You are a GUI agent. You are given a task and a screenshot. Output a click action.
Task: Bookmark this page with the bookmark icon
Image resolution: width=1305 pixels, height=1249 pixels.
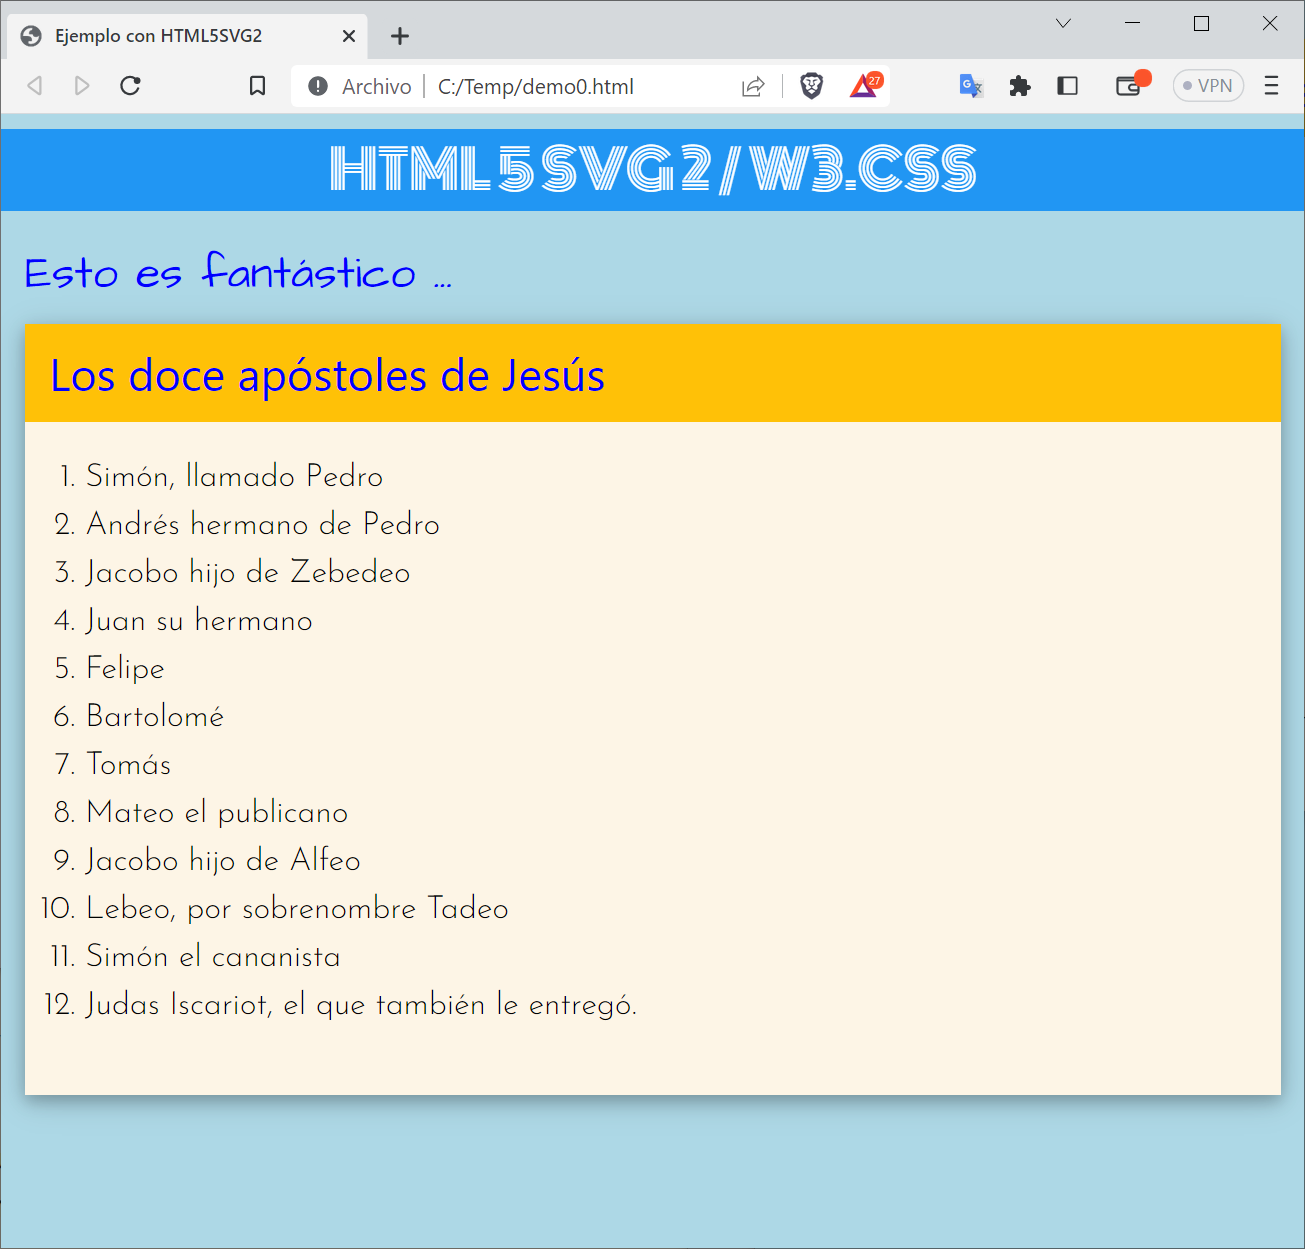[x=257, y=86]
